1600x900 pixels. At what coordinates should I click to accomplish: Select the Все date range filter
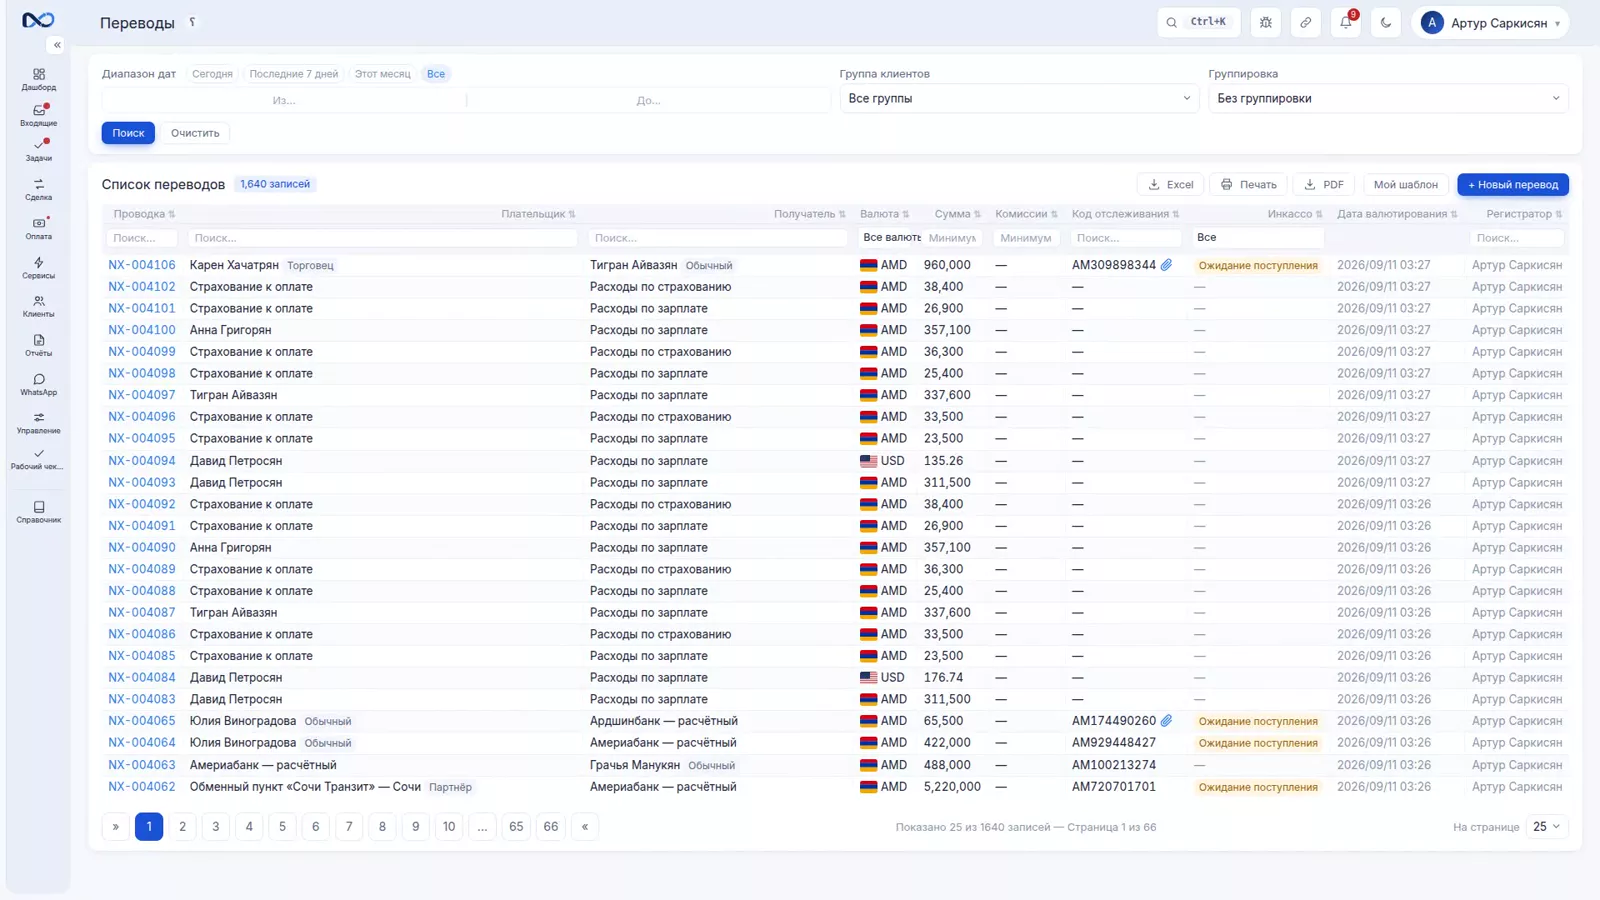(x=436, y=74)
